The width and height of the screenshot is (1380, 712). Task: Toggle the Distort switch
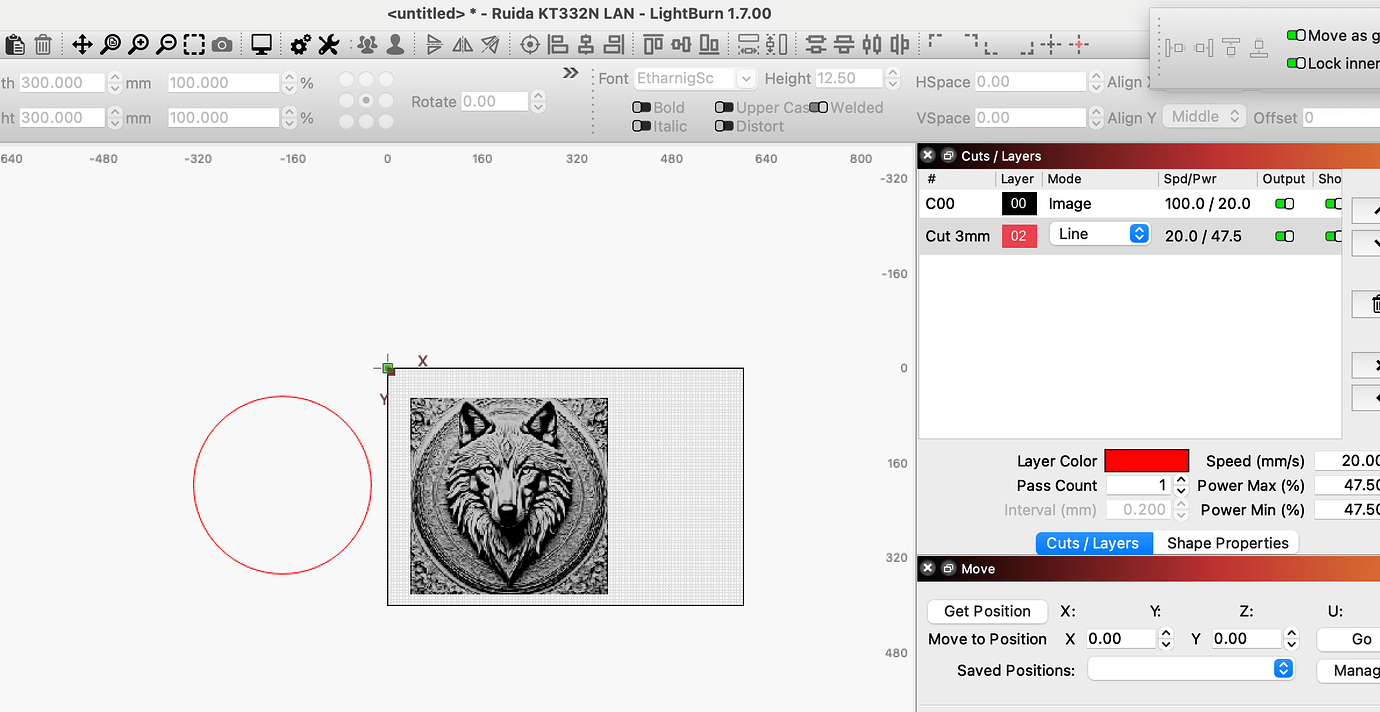(724, 126)
